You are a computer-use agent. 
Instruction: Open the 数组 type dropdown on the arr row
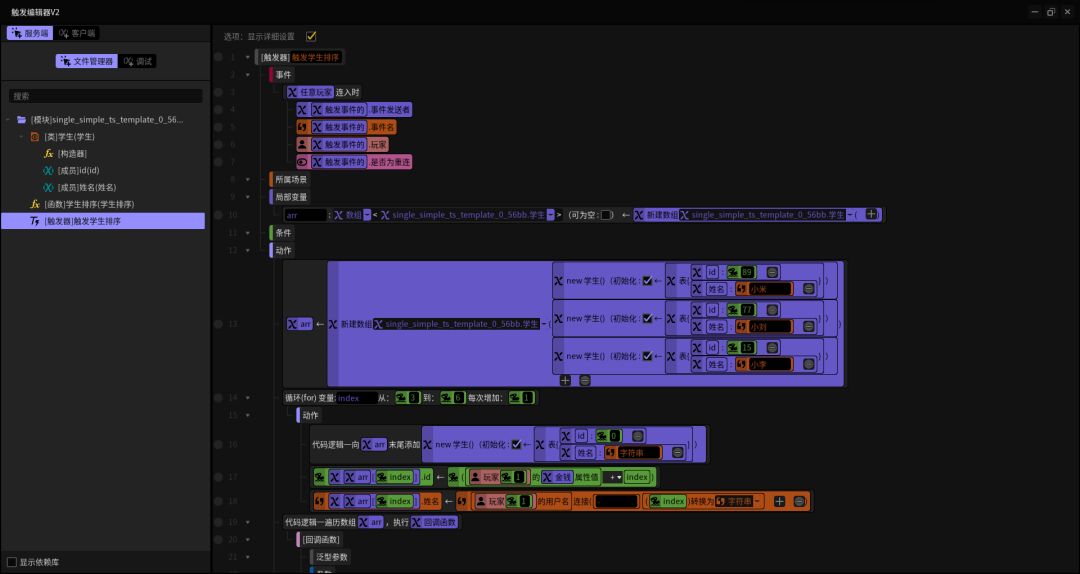pos(367,215)
